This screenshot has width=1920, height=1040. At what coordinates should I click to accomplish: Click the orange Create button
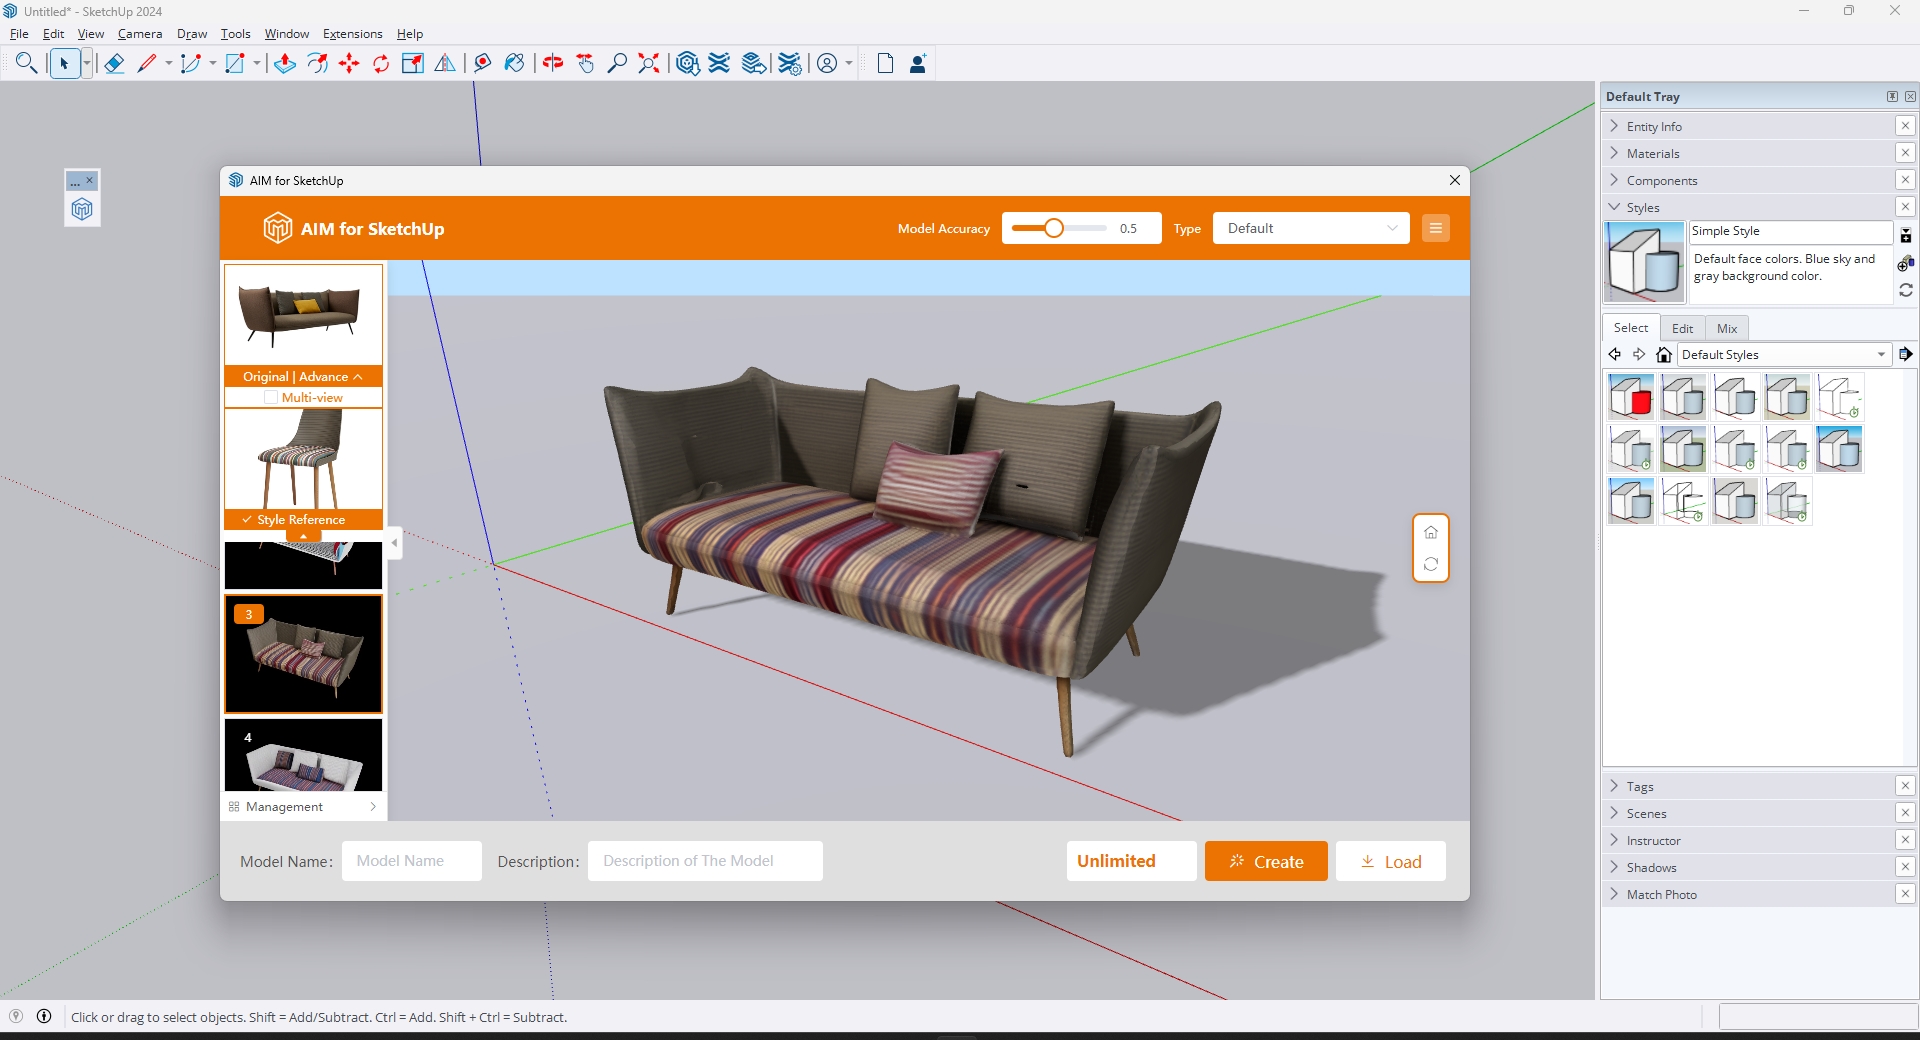point(1266,861)
